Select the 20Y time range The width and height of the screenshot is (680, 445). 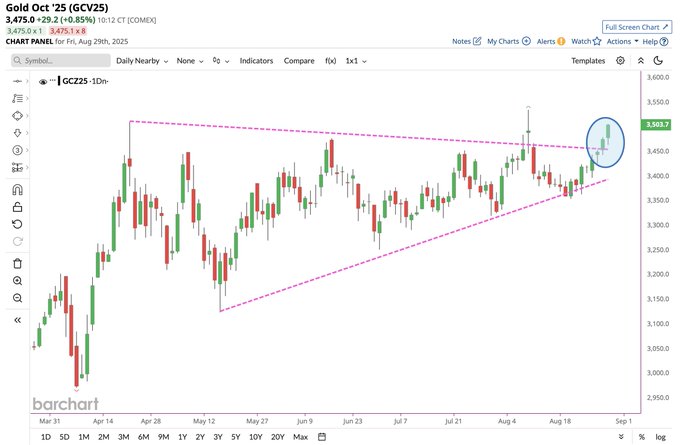[278, 437]
